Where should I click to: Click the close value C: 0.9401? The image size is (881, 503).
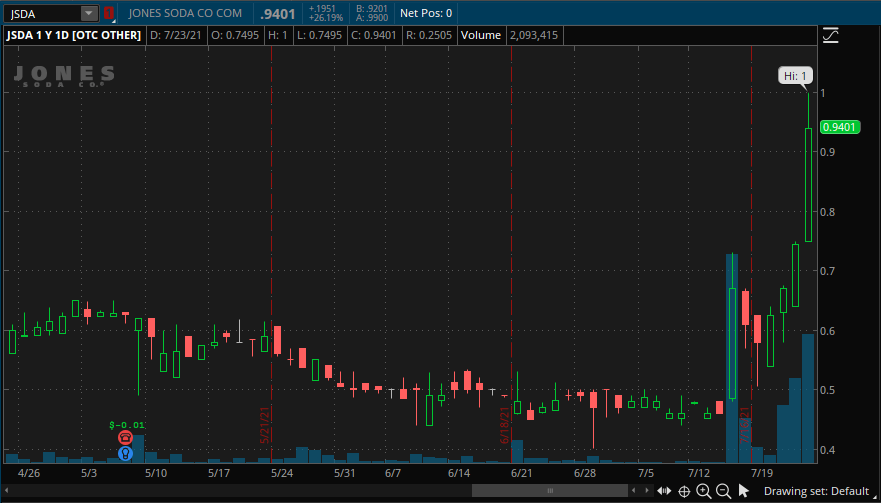coord(374,35)
